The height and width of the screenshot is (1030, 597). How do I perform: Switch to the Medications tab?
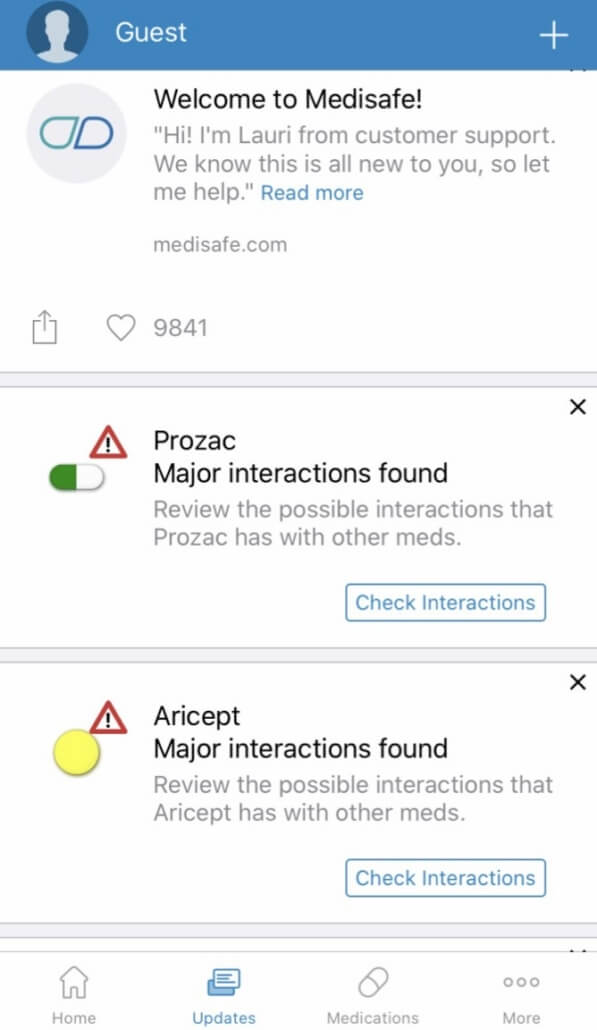[x=372, y=995]
